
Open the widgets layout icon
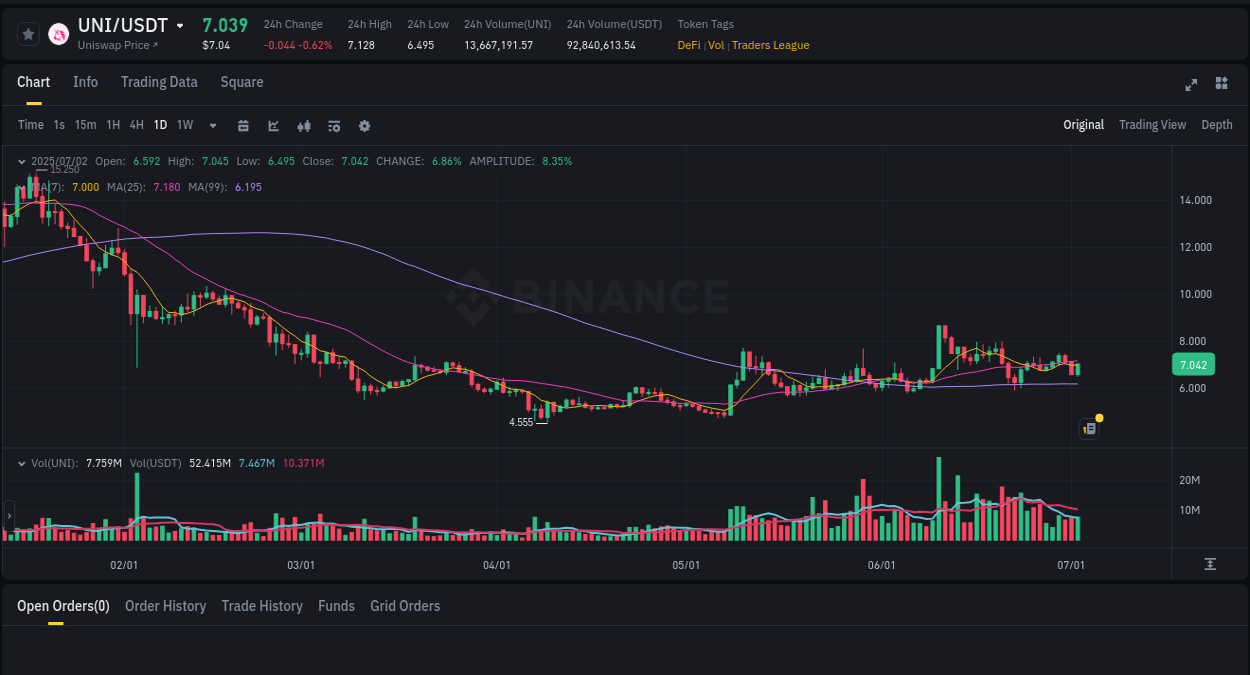(1221, 85)
